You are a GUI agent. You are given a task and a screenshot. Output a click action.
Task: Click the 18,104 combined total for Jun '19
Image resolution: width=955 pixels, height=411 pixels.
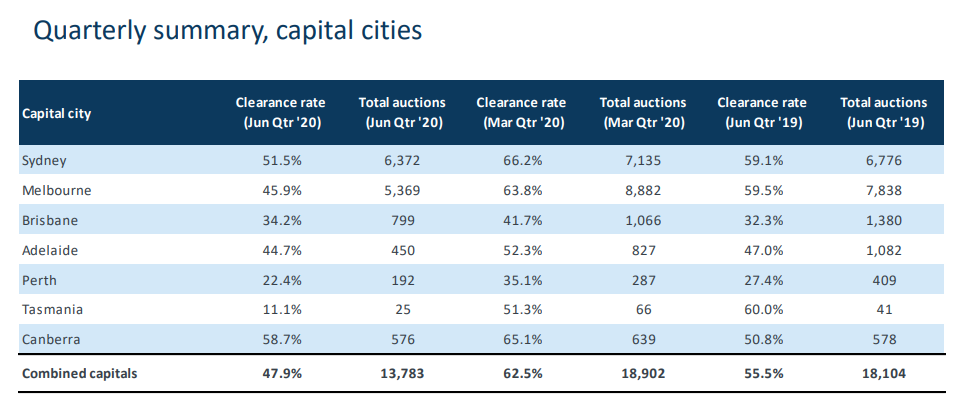coord(883,373)
